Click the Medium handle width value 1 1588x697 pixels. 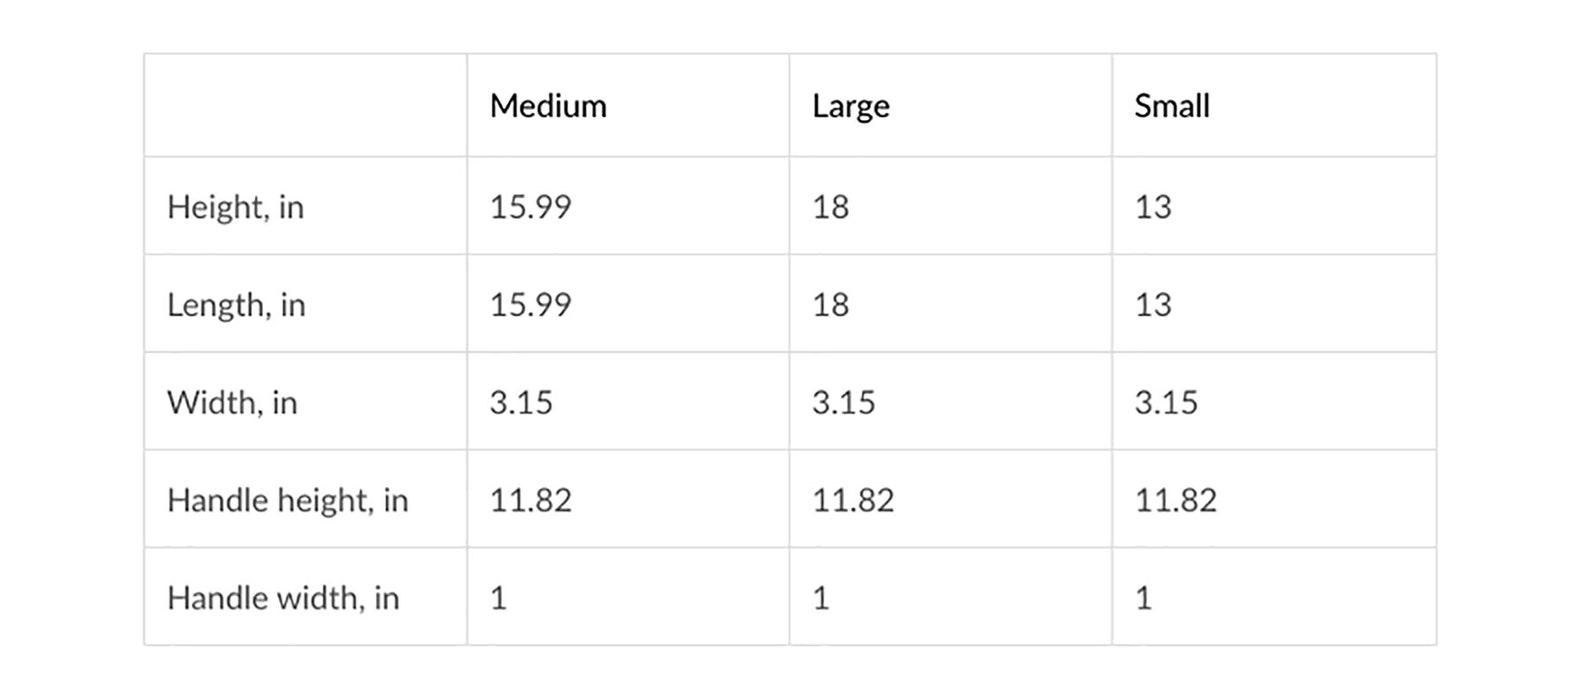click(498, 598)
